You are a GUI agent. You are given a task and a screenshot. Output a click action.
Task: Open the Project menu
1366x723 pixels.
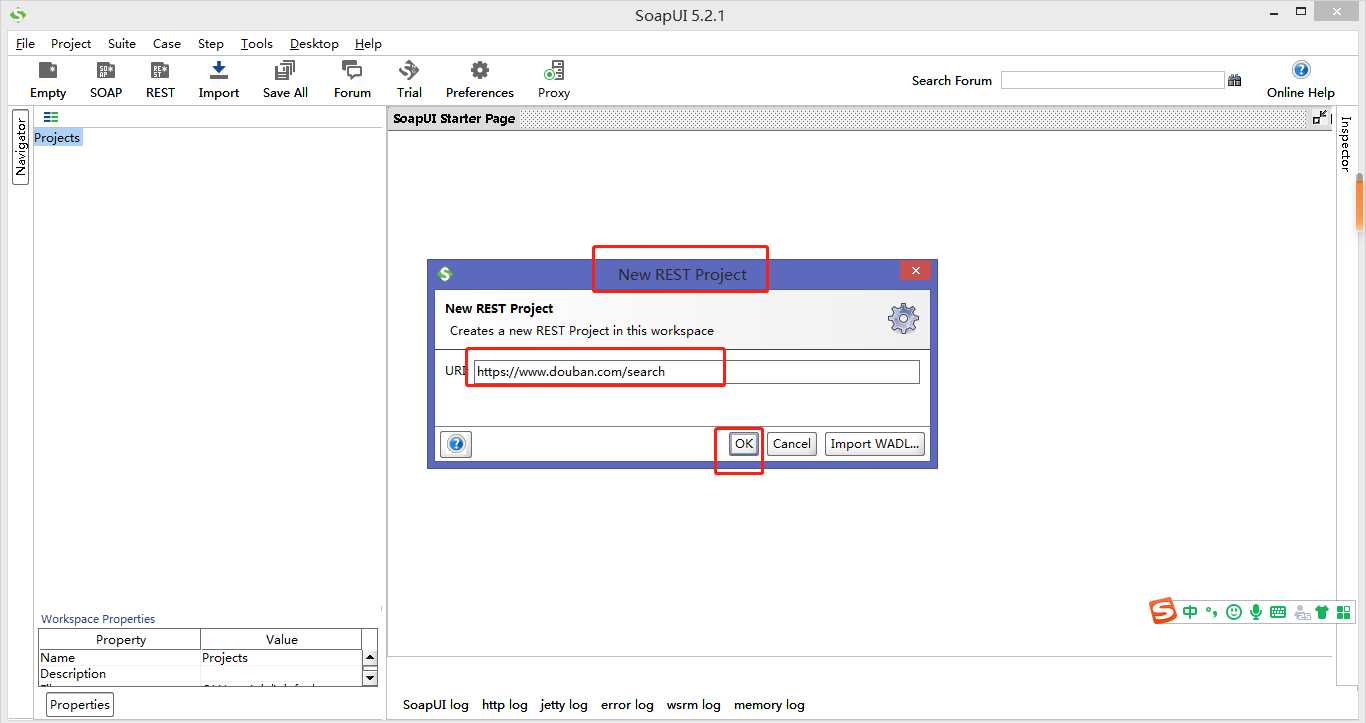pyautogui.click(x=71, y=44)
